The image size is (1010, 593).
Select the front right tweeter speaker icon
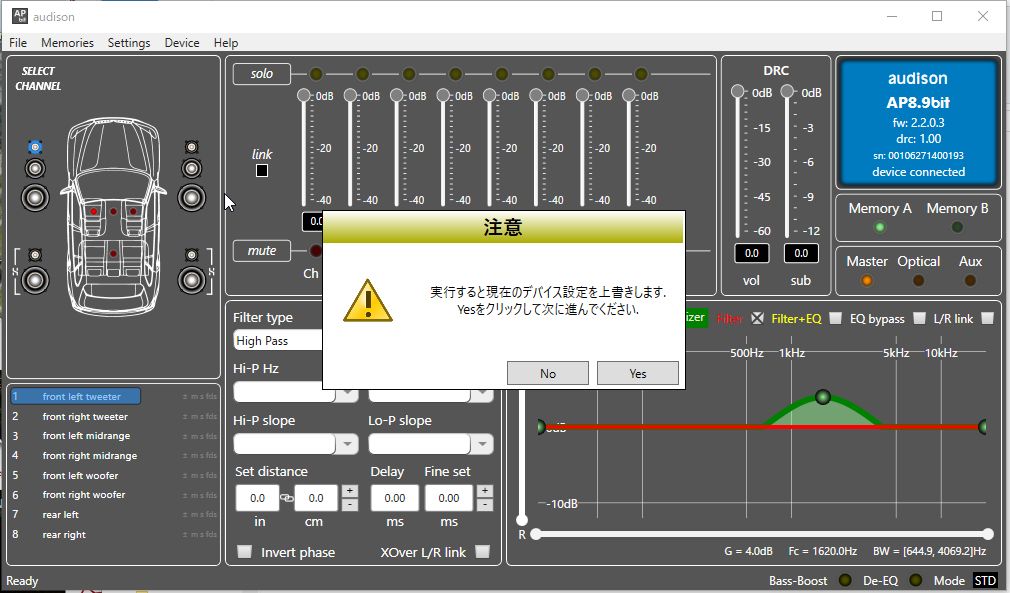click(x=191, y=147)
